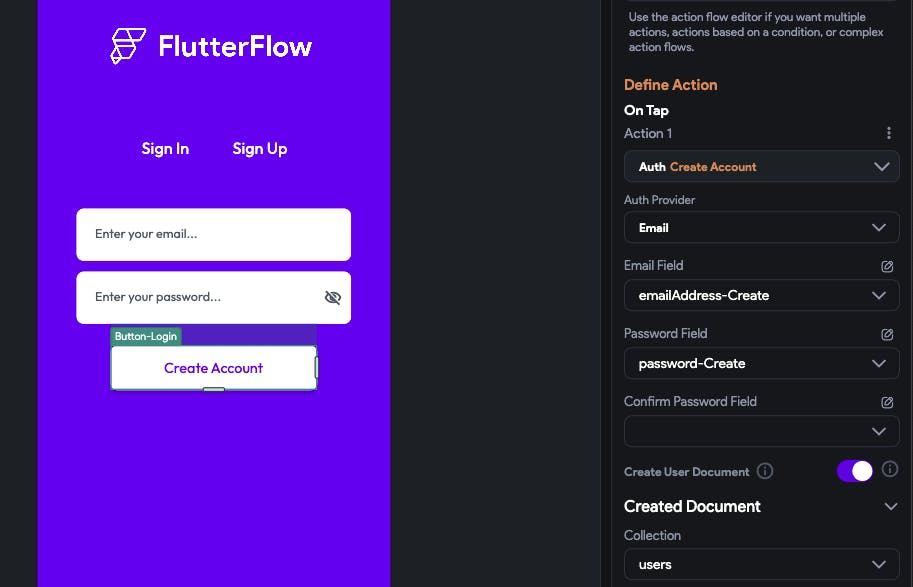Open the Auth Provider Email dropdown
Image resolution: width=913 pixels, height=587 pixels.
pos(762,227)
